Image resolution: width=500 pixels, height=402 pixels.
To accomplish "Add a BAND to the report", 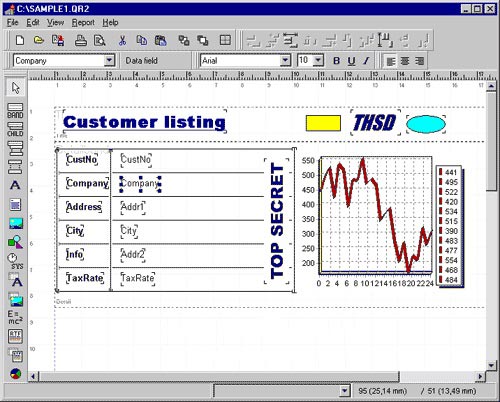I will click(x=15, y=111).
